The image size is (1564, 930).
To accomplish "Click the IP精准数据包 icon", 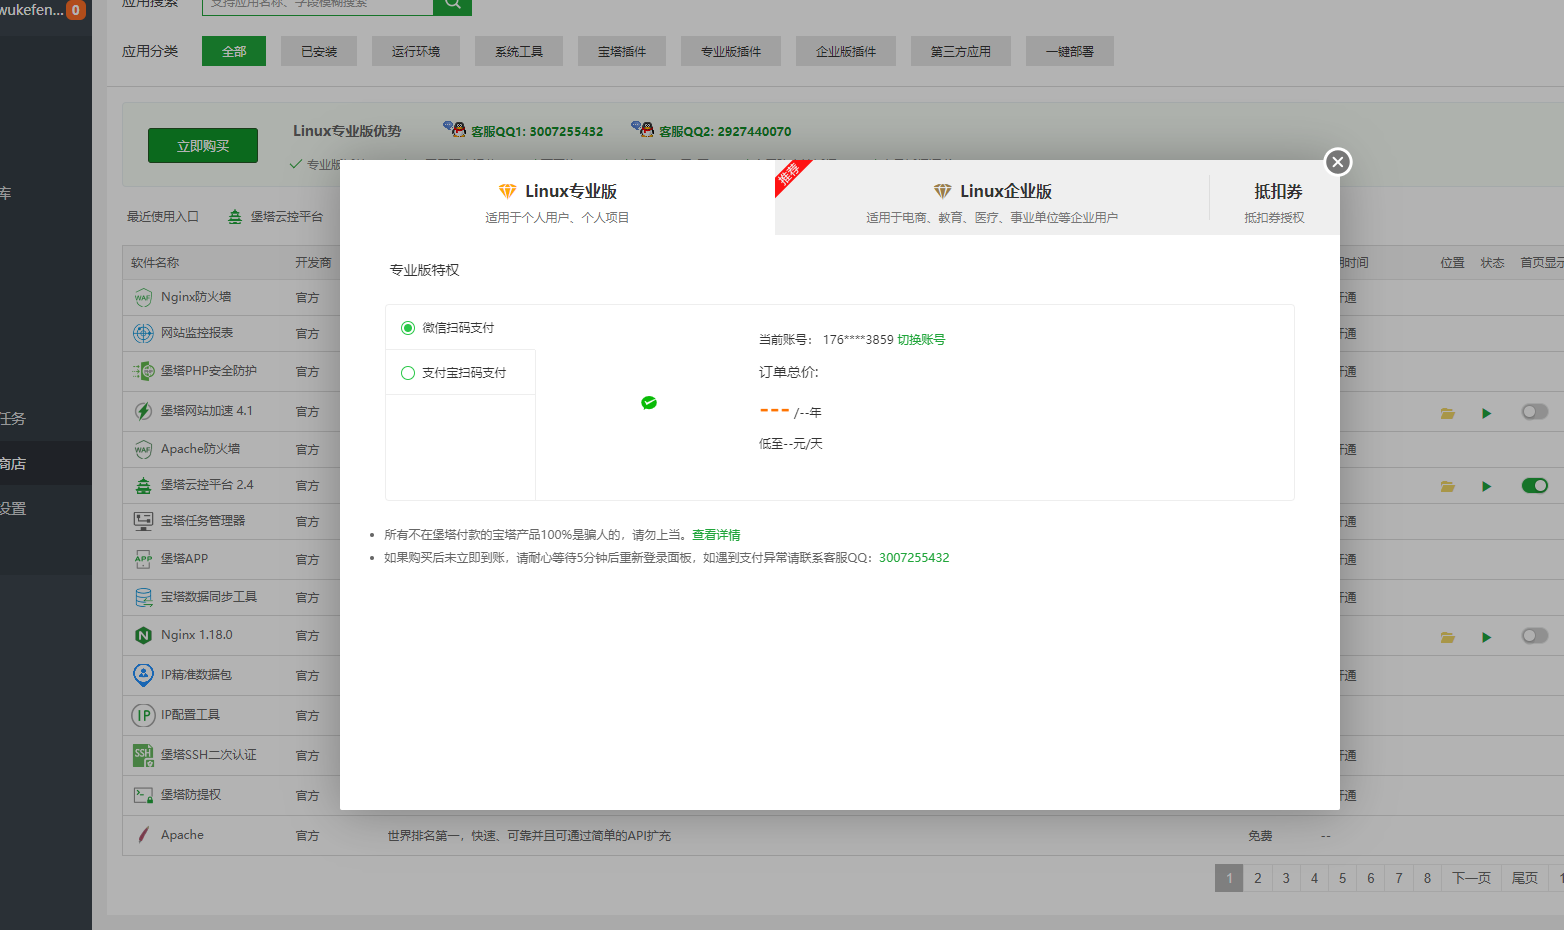I will pyautogui.click(x=143, y=675).
